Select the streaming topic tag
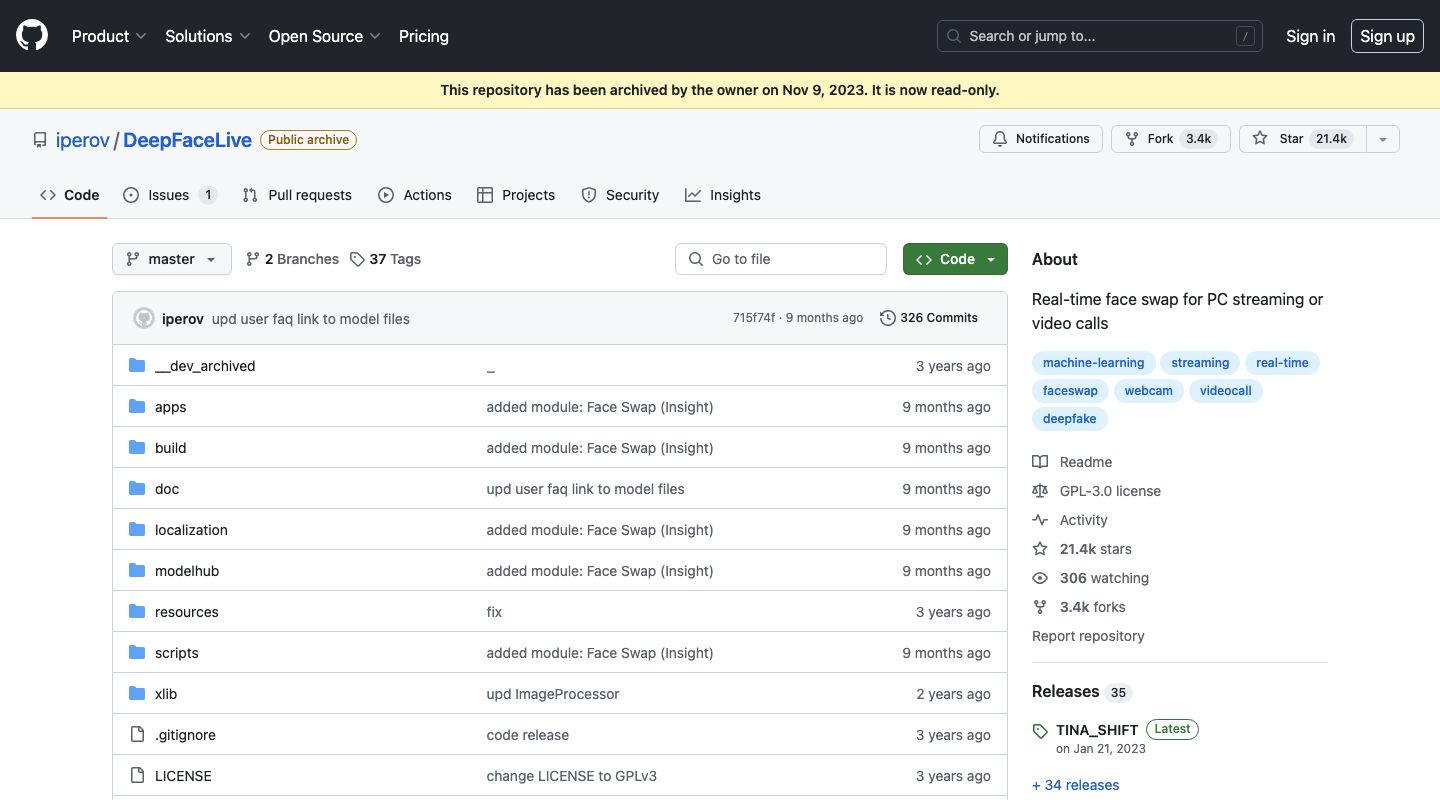The height and width of the screenshot is (800, 1440). pos(1200,363)
